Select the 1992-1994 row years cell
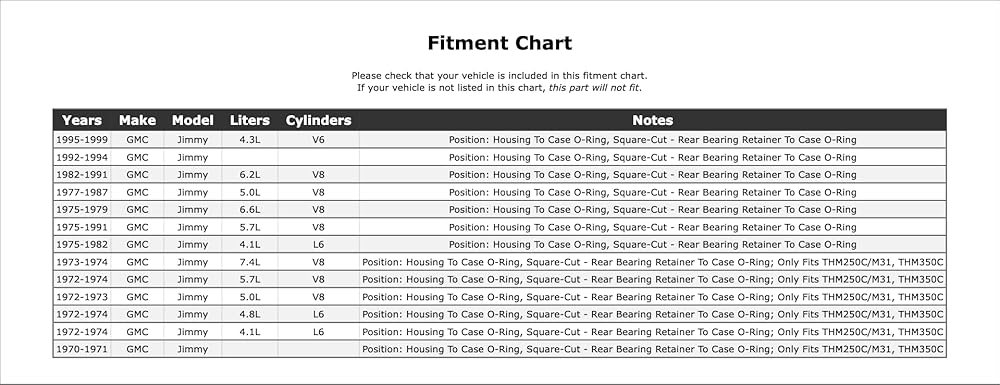This screenshot has height=385, width=1000. click(x=82, y=157)
